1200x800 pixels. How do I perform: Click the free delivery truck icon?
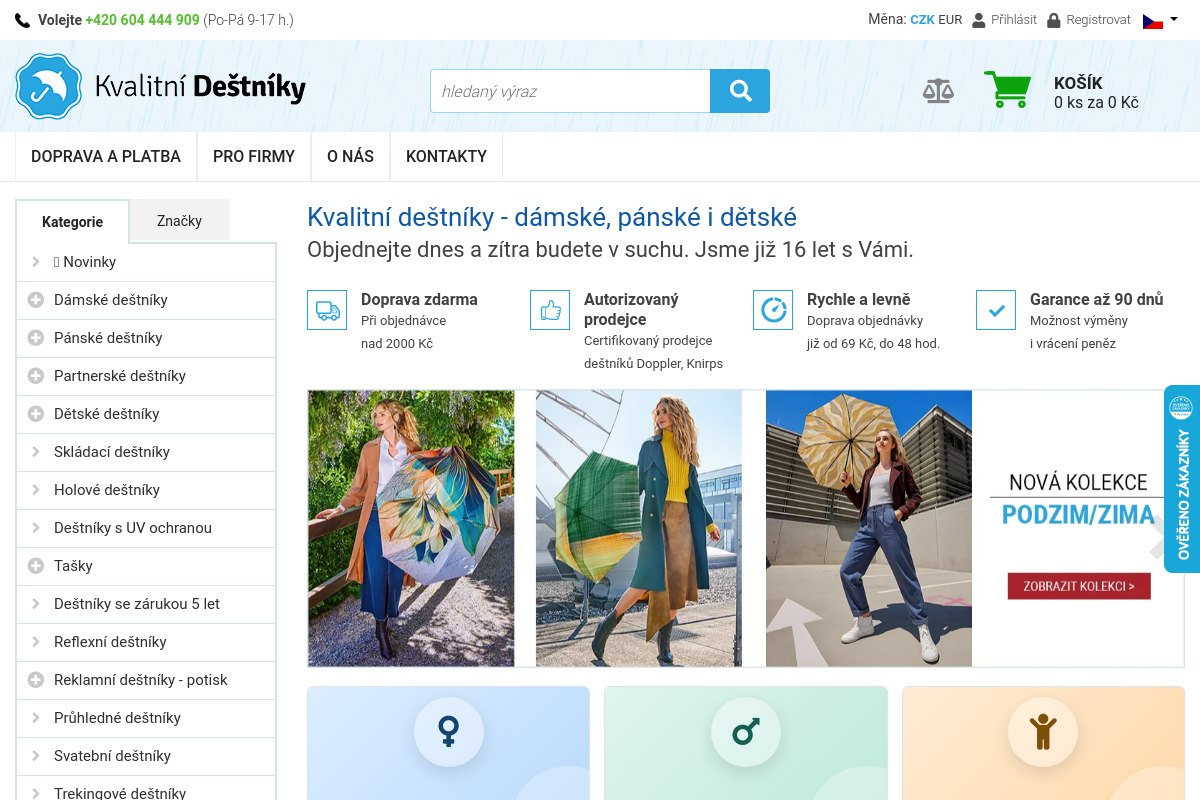[327, 310]
